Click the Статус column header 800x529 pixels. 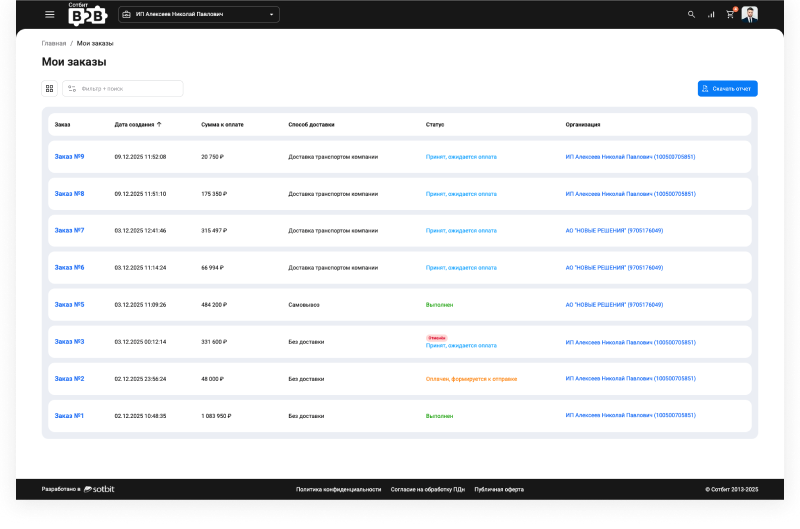[435, 125]
